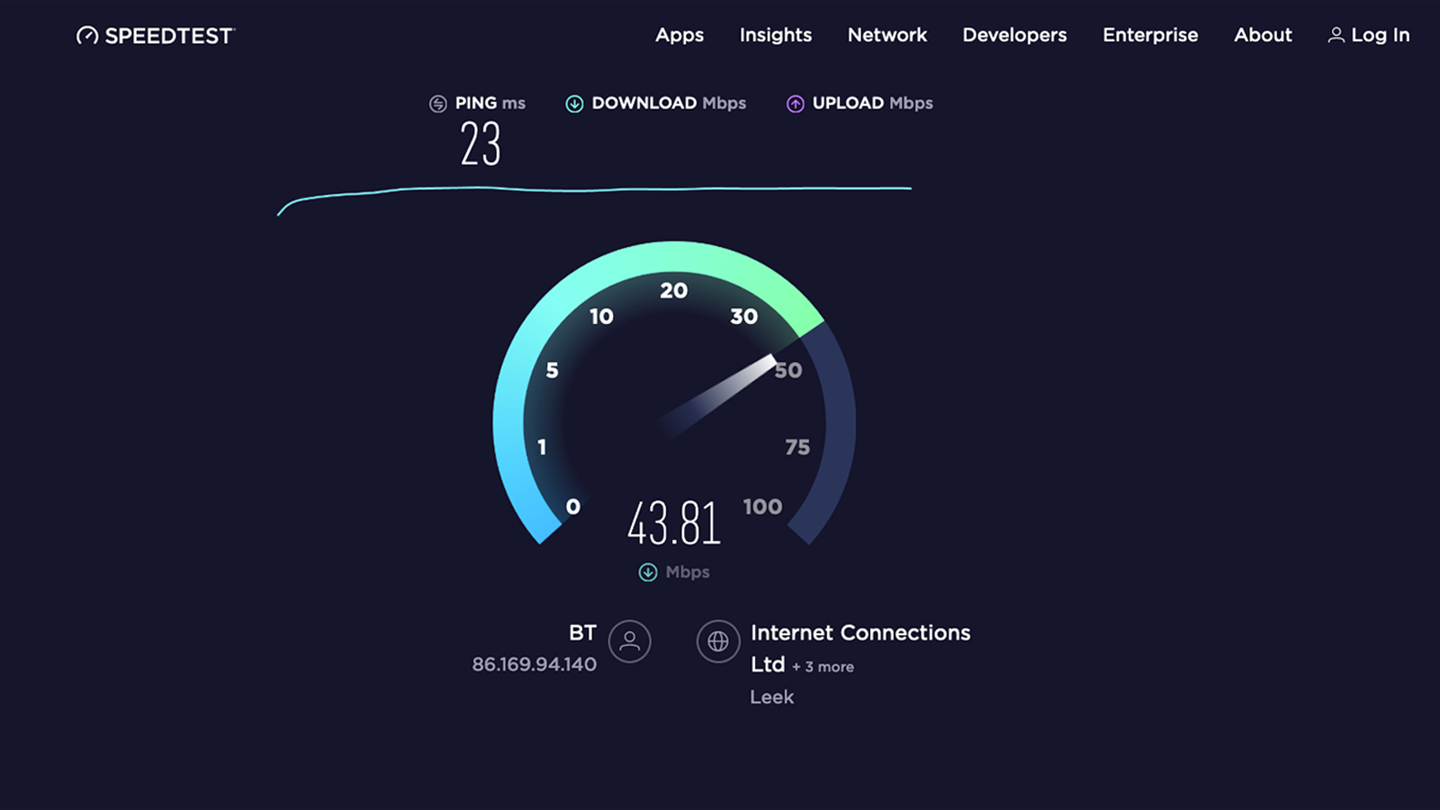Image resolution: width=1440 pixels, height=810 pixels.
Task: Open the Insights menu item
Action: [775, 34]
